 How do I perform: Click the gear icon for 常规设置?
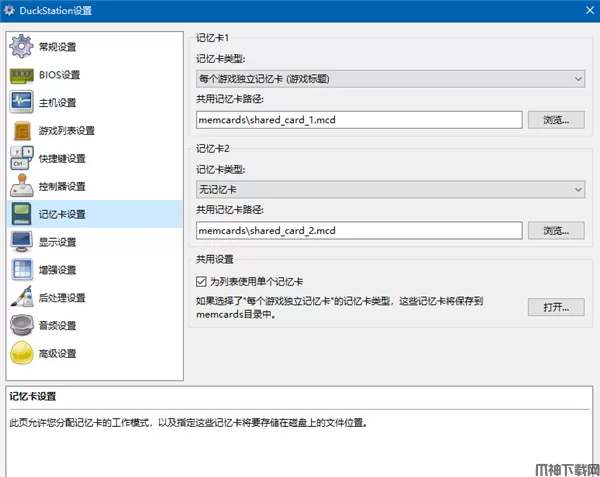(21, 46)
